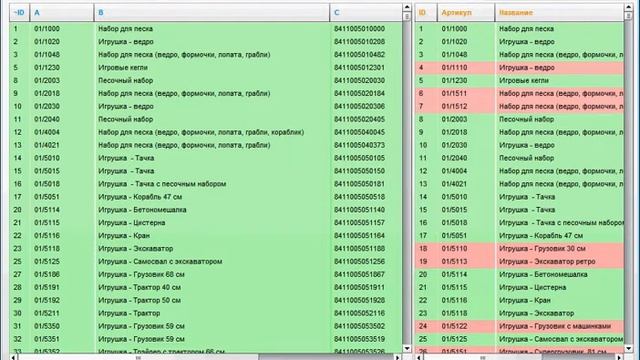Select left cell 8411005053502
The width and height of the screenshot is (640, 360).
pyautogui.click(x=359, y=326)
